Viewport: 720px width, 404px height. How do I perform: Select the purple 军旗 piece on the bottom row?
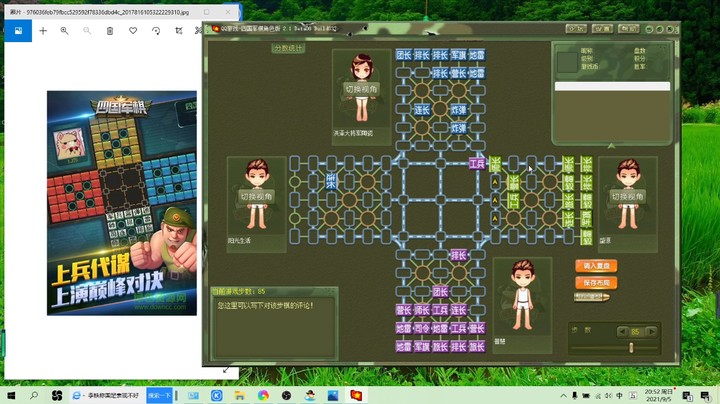click(422, 347)
